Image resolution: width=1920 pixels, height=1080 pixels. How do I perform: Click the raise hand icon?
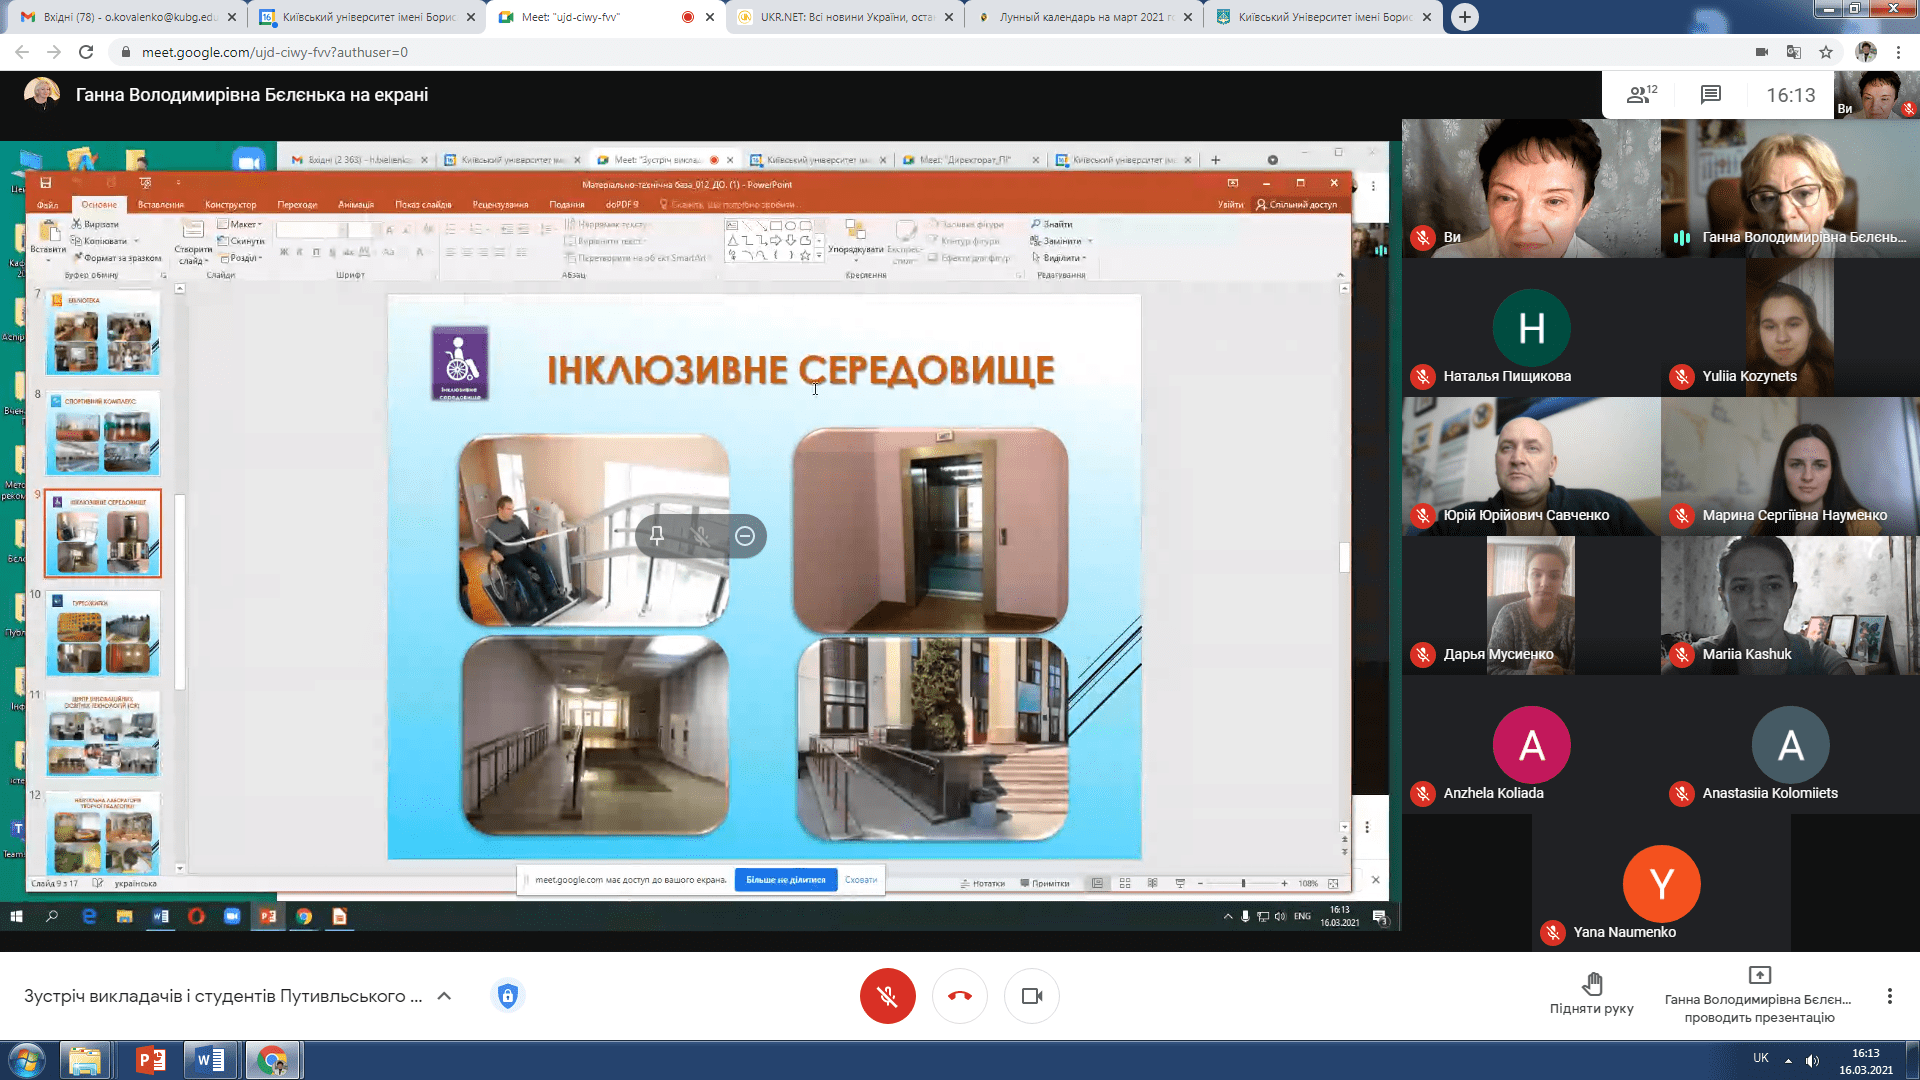coord(1592,984)
